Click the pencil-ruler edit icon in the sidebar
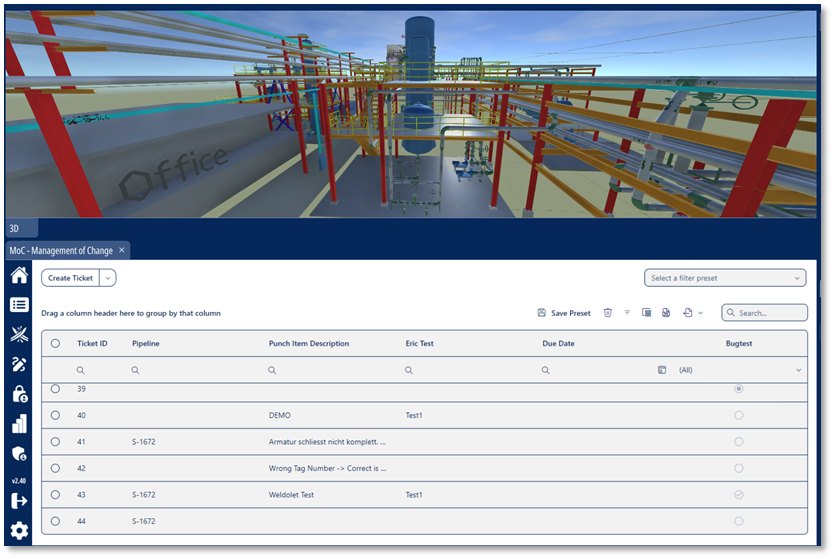Image resolution: width=834 pixels, height=559 pixels. 19,364
